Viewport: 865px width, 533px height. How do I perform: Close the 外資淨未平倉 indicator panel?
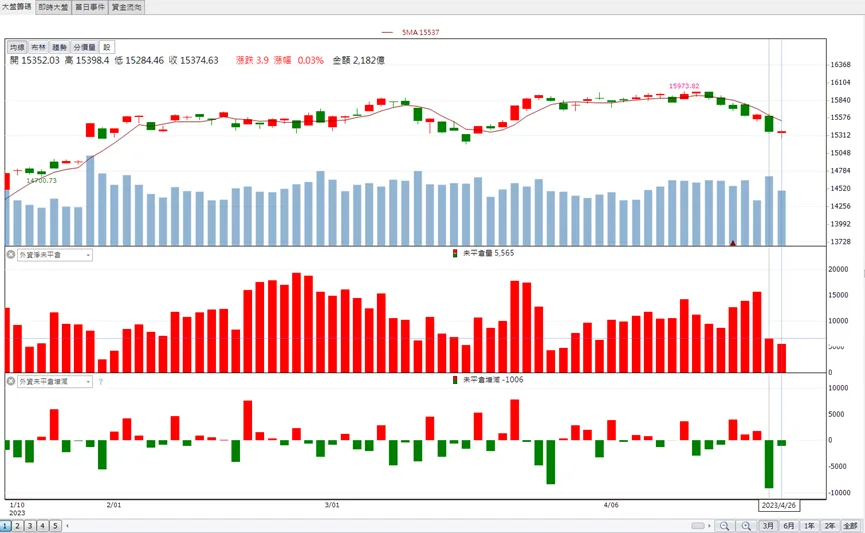[x=10, y=254]
